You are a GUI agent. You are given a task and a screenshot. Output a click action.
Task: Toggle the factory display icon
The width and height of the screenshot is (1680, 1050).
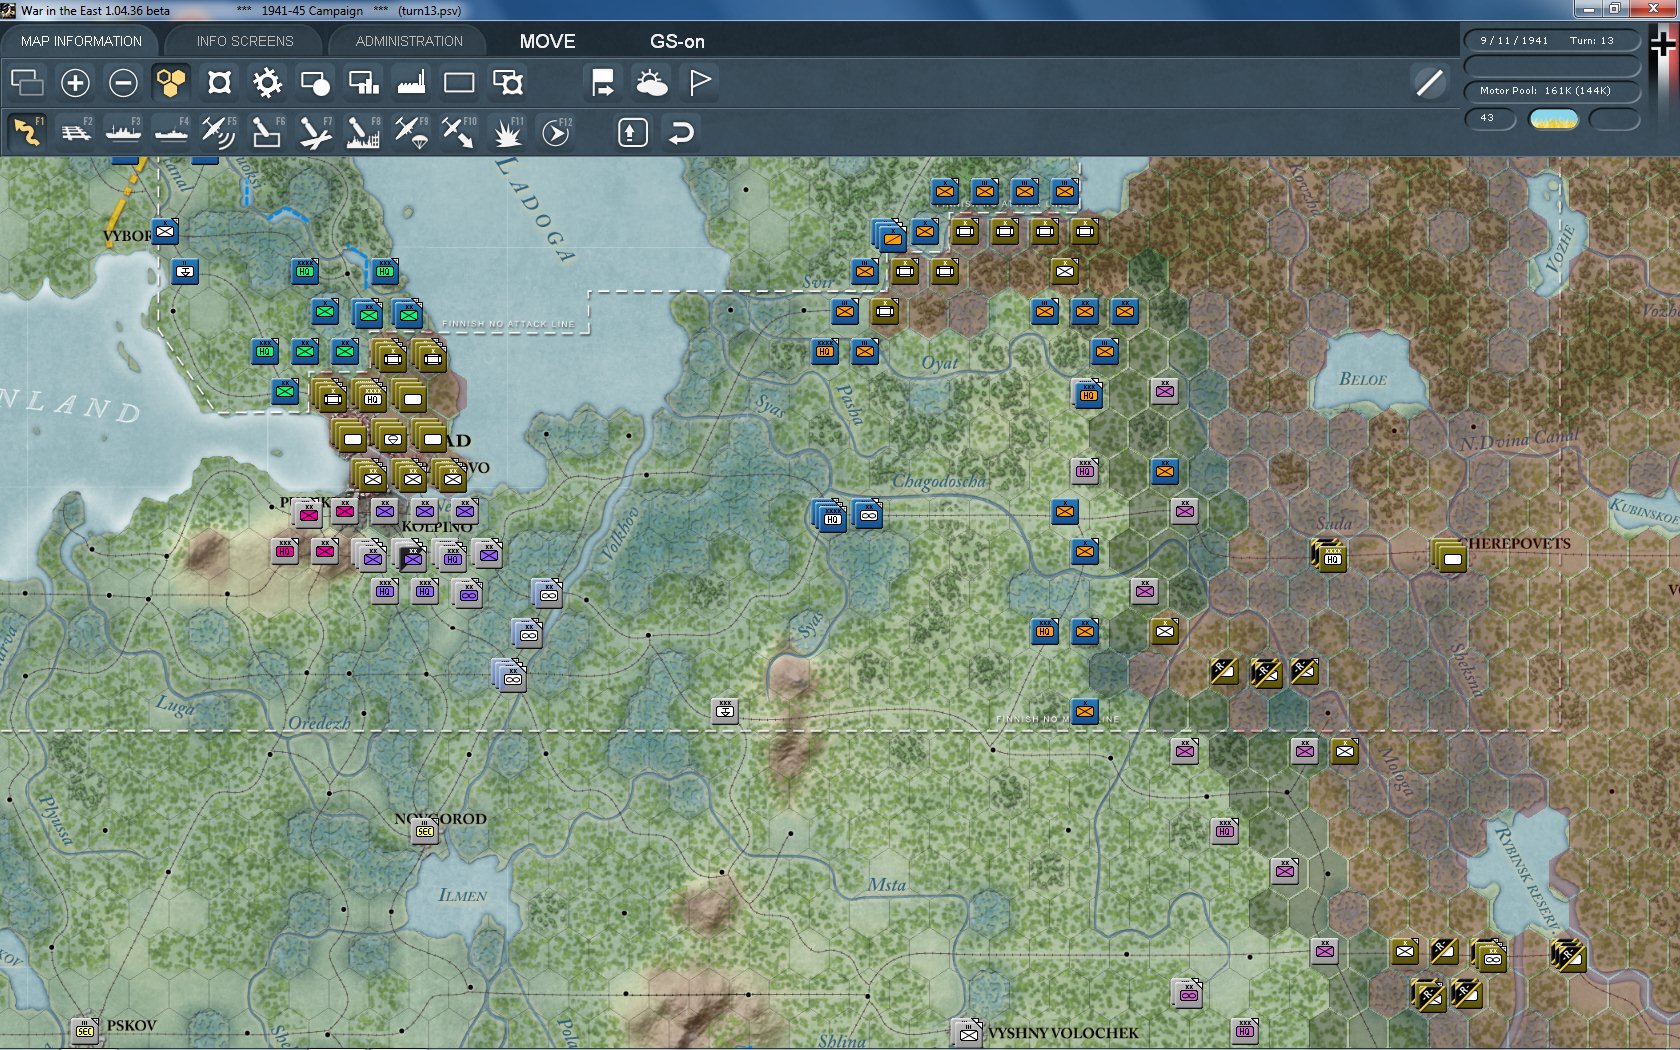click(411, 82)
